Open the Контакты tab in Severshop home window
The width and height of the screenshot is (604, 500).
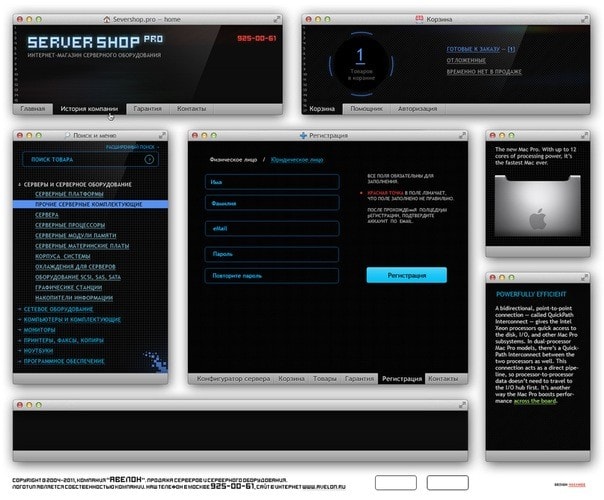191,109
